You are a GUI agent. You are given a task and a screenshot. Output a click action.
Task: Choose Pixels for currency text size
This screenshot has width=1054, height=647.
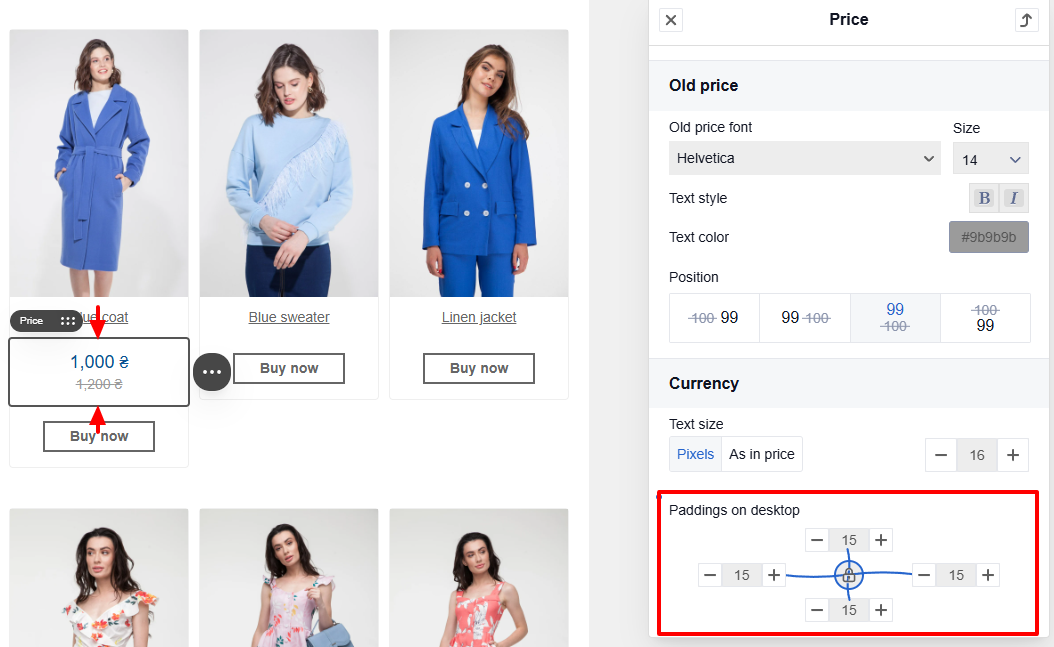pos(695,454)
